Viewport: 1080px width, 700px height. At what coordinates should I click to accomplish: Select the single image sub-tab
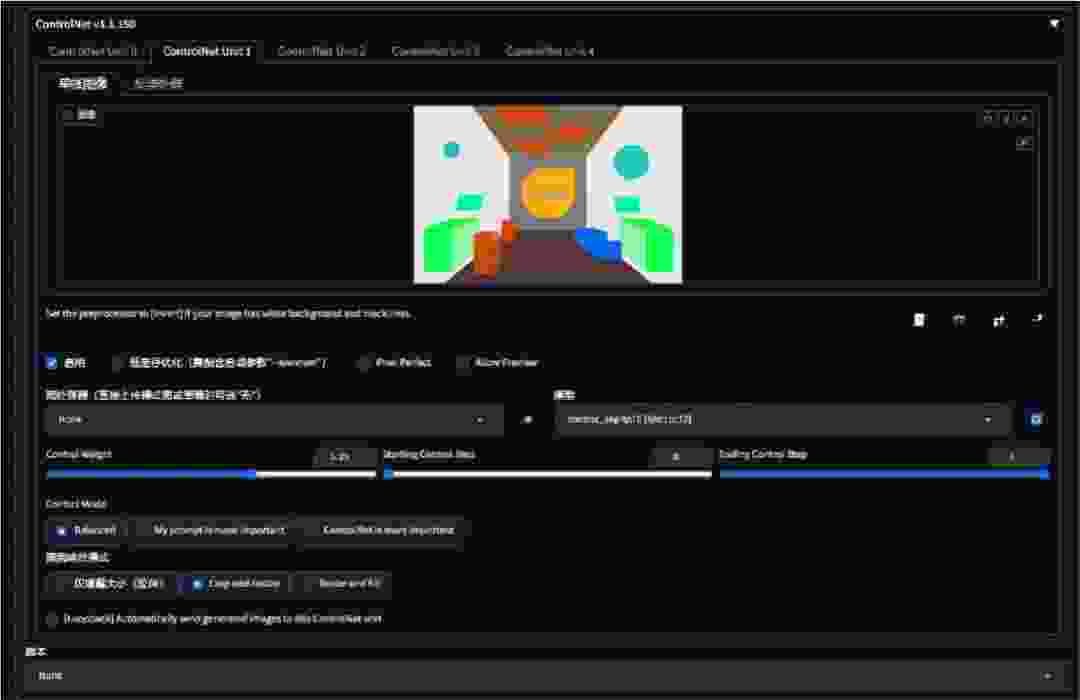pyautogui.click(x=83, y=83)
